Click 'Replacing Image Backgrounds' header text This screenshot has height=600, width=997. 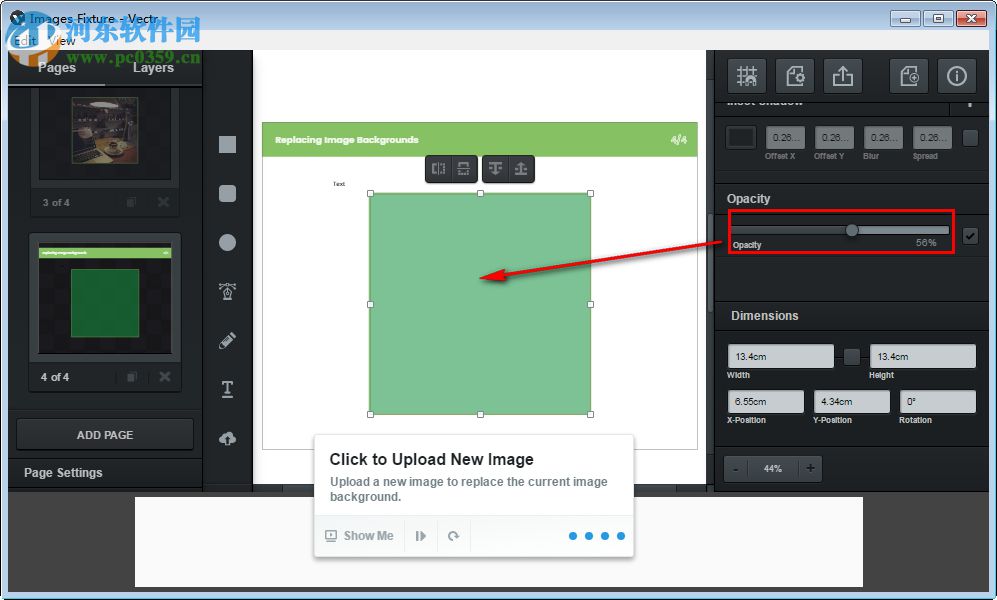tap(347, 140)
